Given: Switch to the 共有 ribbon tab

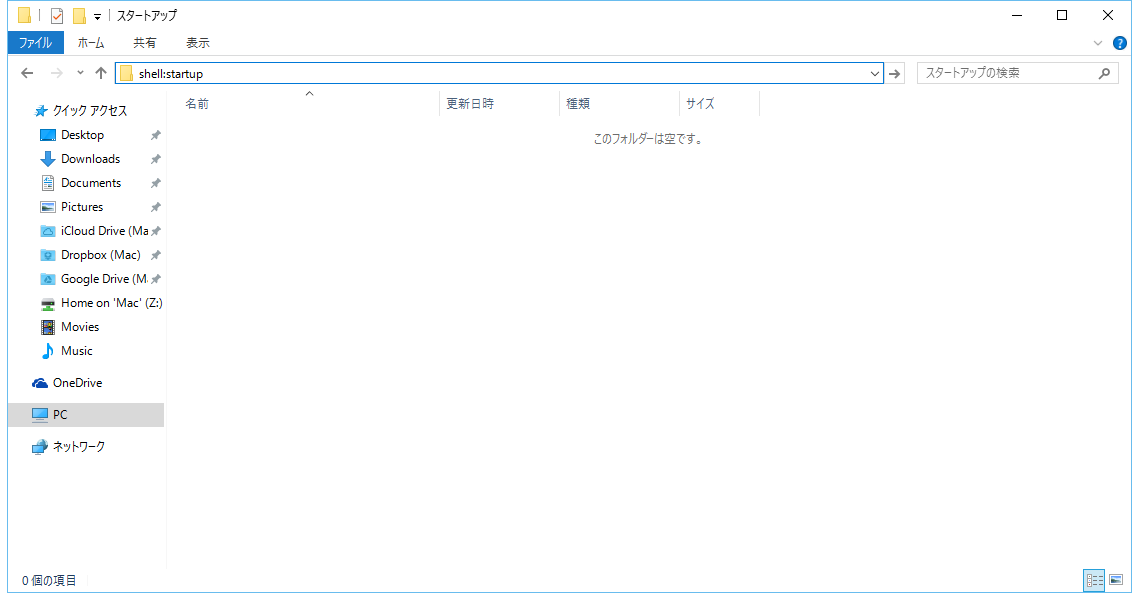Looking at the screenshot, I should [x=145, y=43].
